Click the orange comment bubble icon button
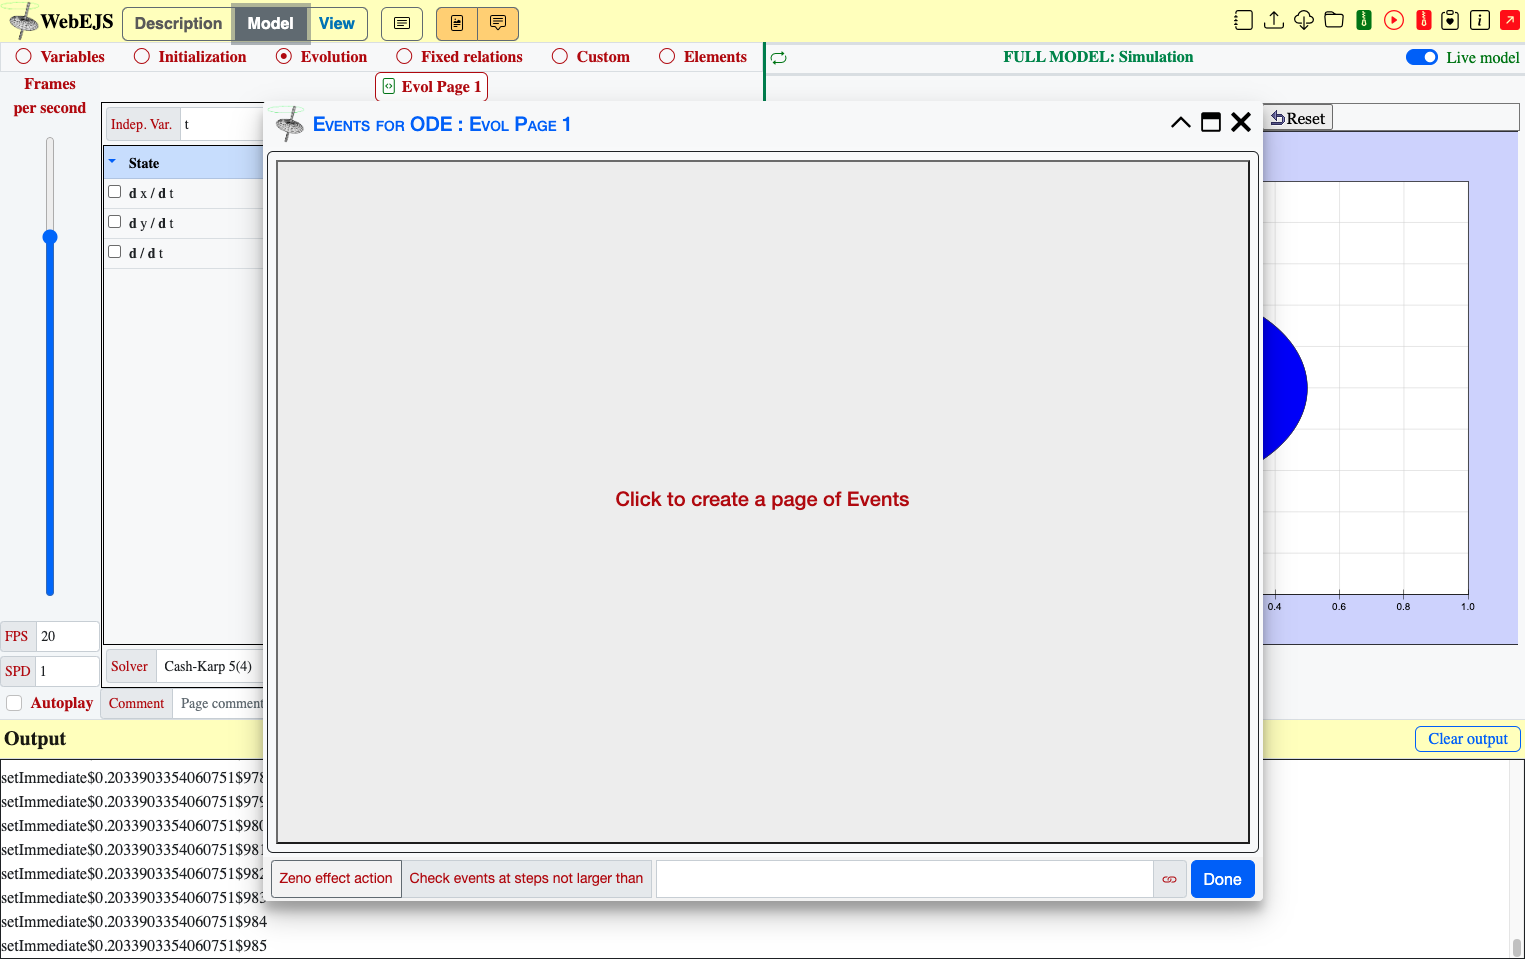This screenshot has height=959, width=1525. tap(498, 23)
